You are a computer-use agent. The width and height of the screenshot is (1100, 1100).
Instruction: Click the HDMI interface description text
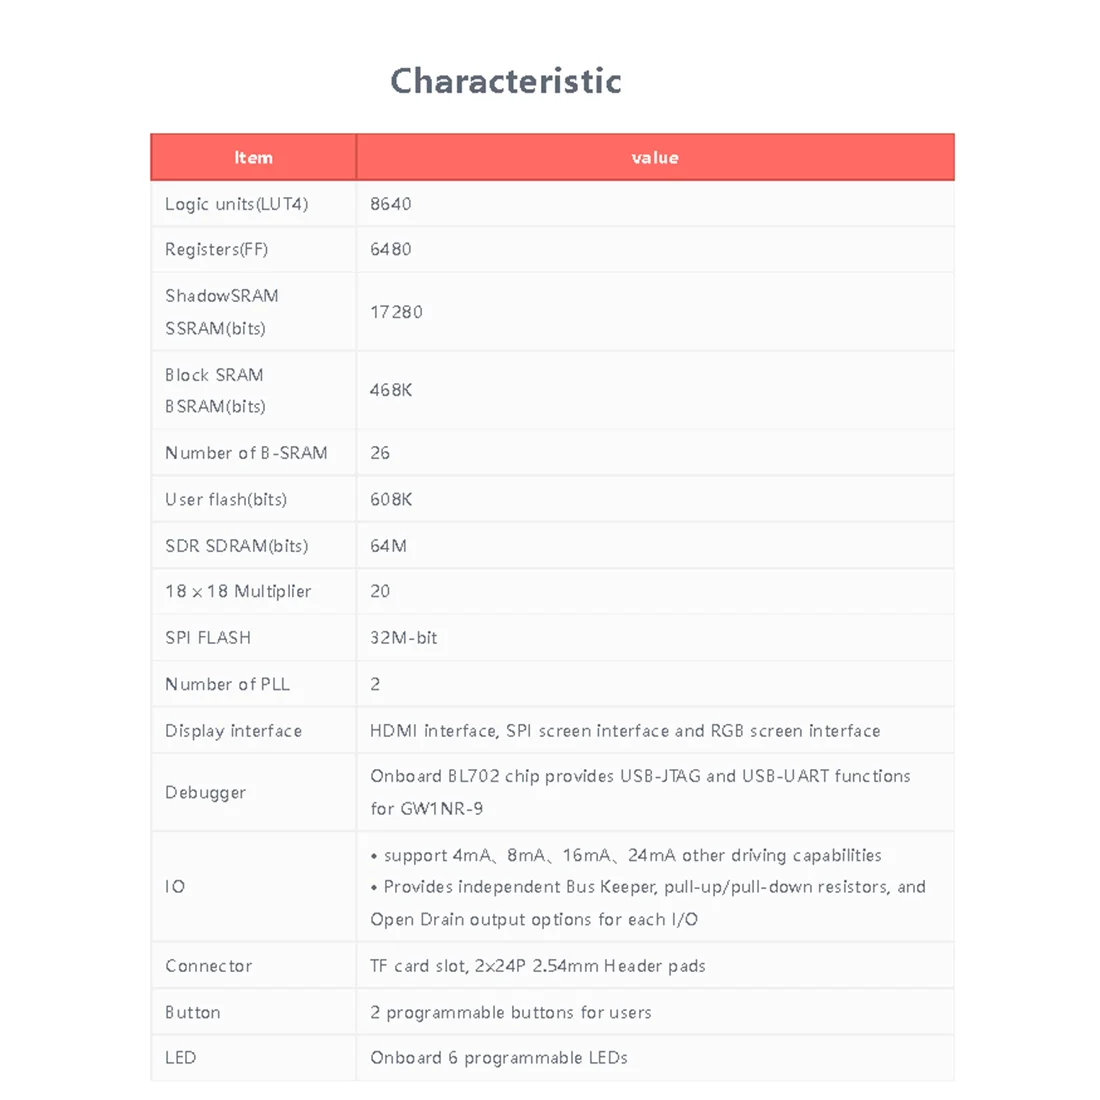(x=625, y=731)
